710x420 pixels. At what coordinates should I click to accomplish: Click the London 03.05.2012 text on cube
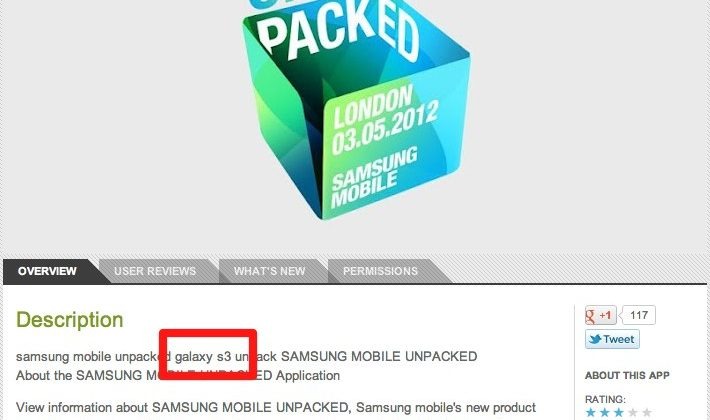coord(385,121)
